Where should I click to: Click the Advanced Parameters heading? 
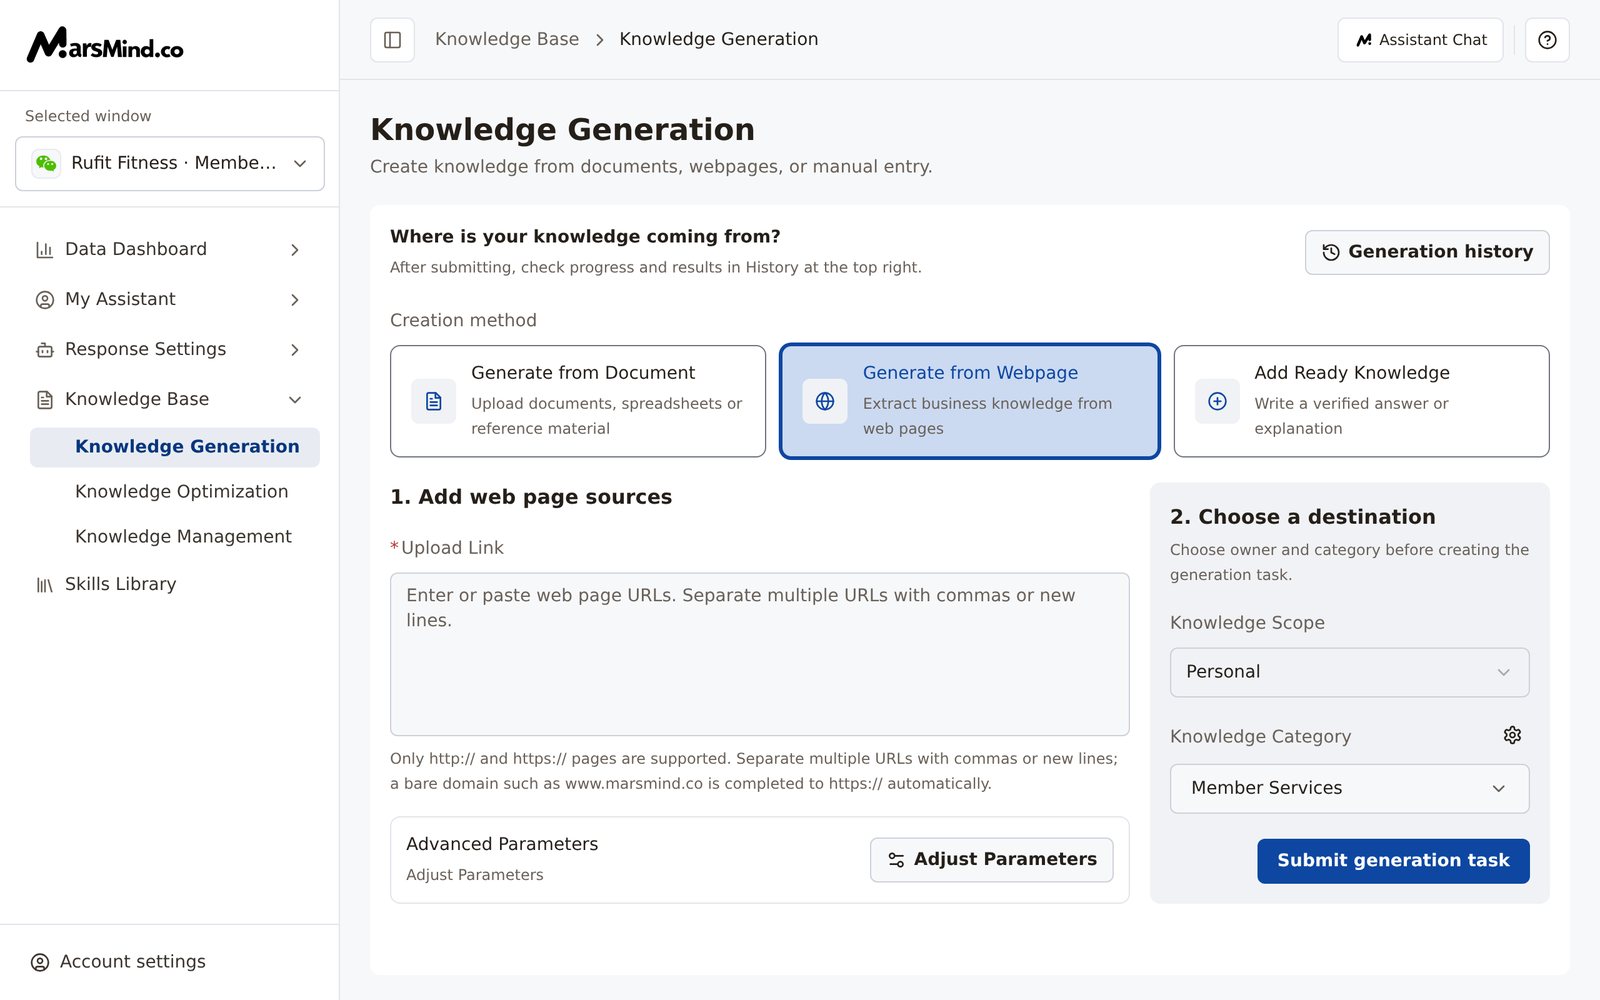tap(502, 844)
